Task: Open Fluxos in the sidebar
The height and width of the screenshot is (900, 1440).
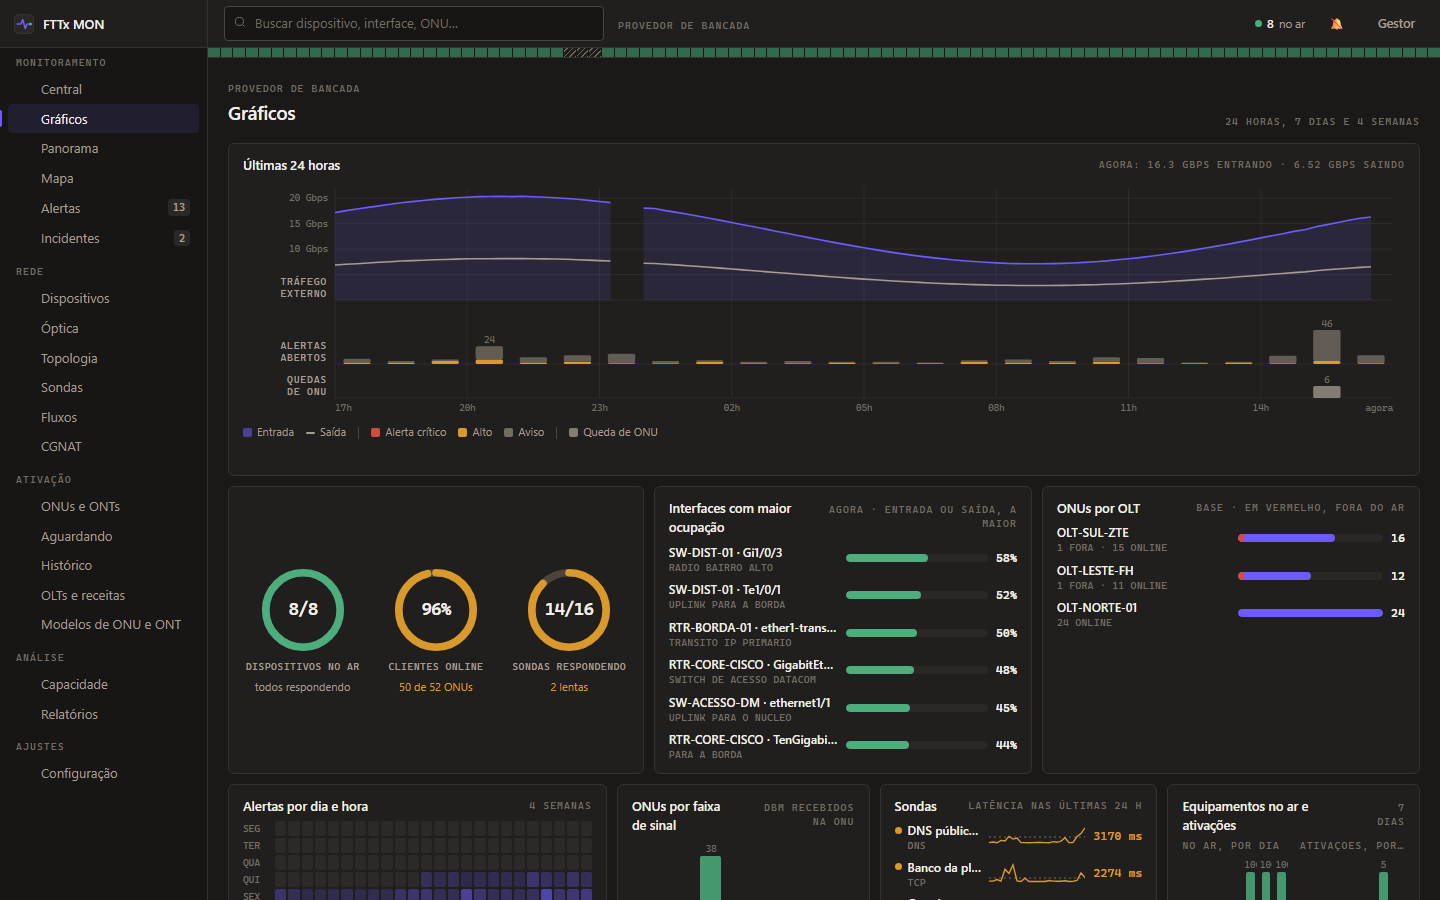Action: click(103, 417)
